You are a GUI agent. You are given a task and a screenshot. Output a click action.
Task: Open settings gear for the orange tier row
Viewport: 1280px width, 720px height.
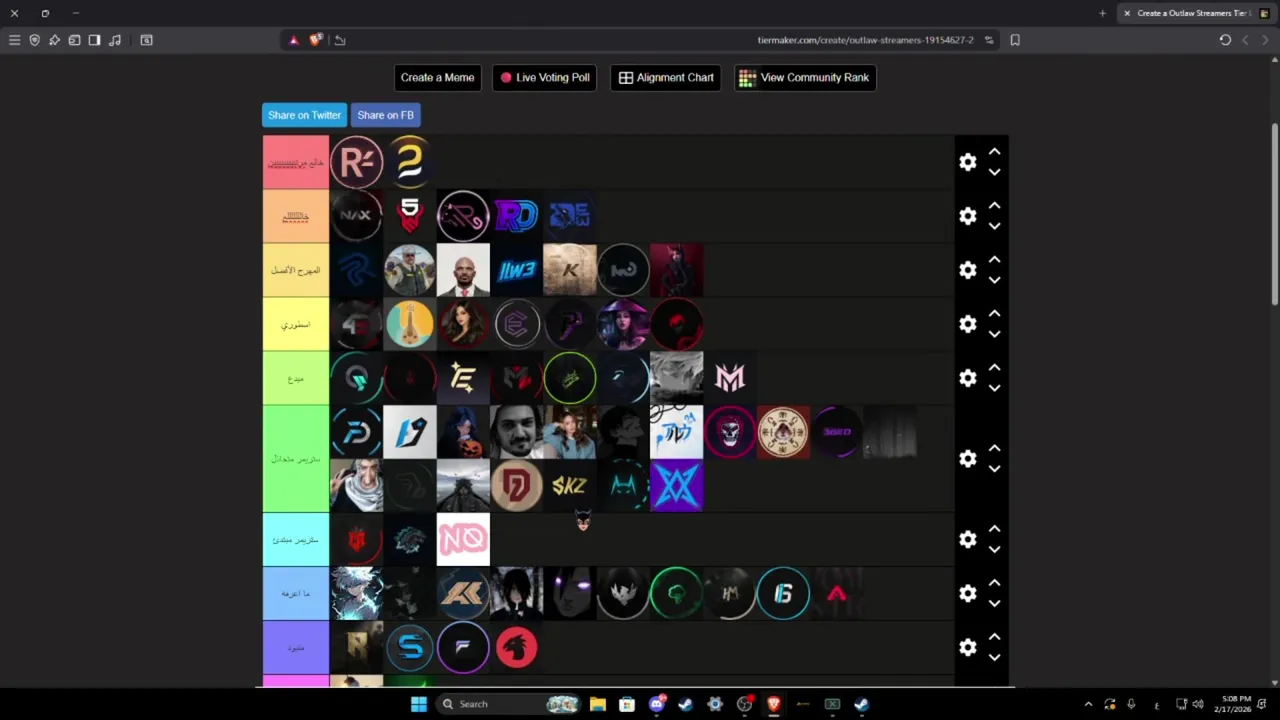967,216
